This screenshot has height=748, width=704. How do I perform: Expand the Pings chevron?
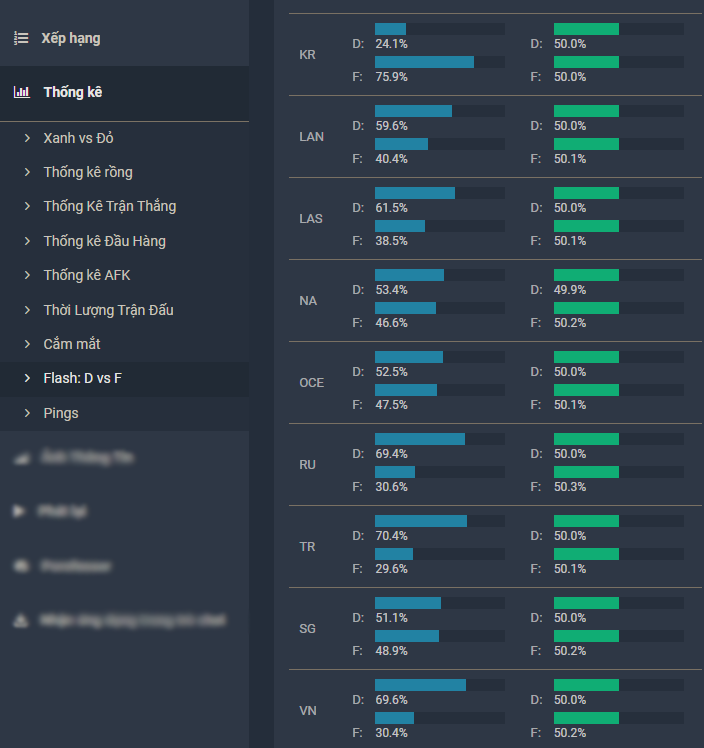(x=28, y=413)
